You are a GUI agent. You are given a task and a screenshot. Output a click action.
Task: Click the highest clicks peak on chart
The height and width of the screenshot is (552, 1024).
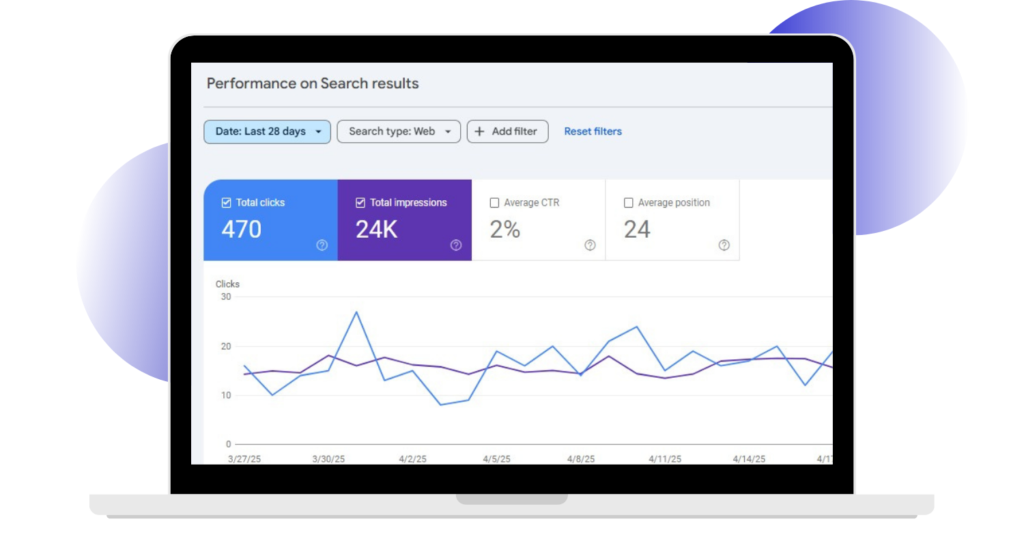tap(357, 312)
